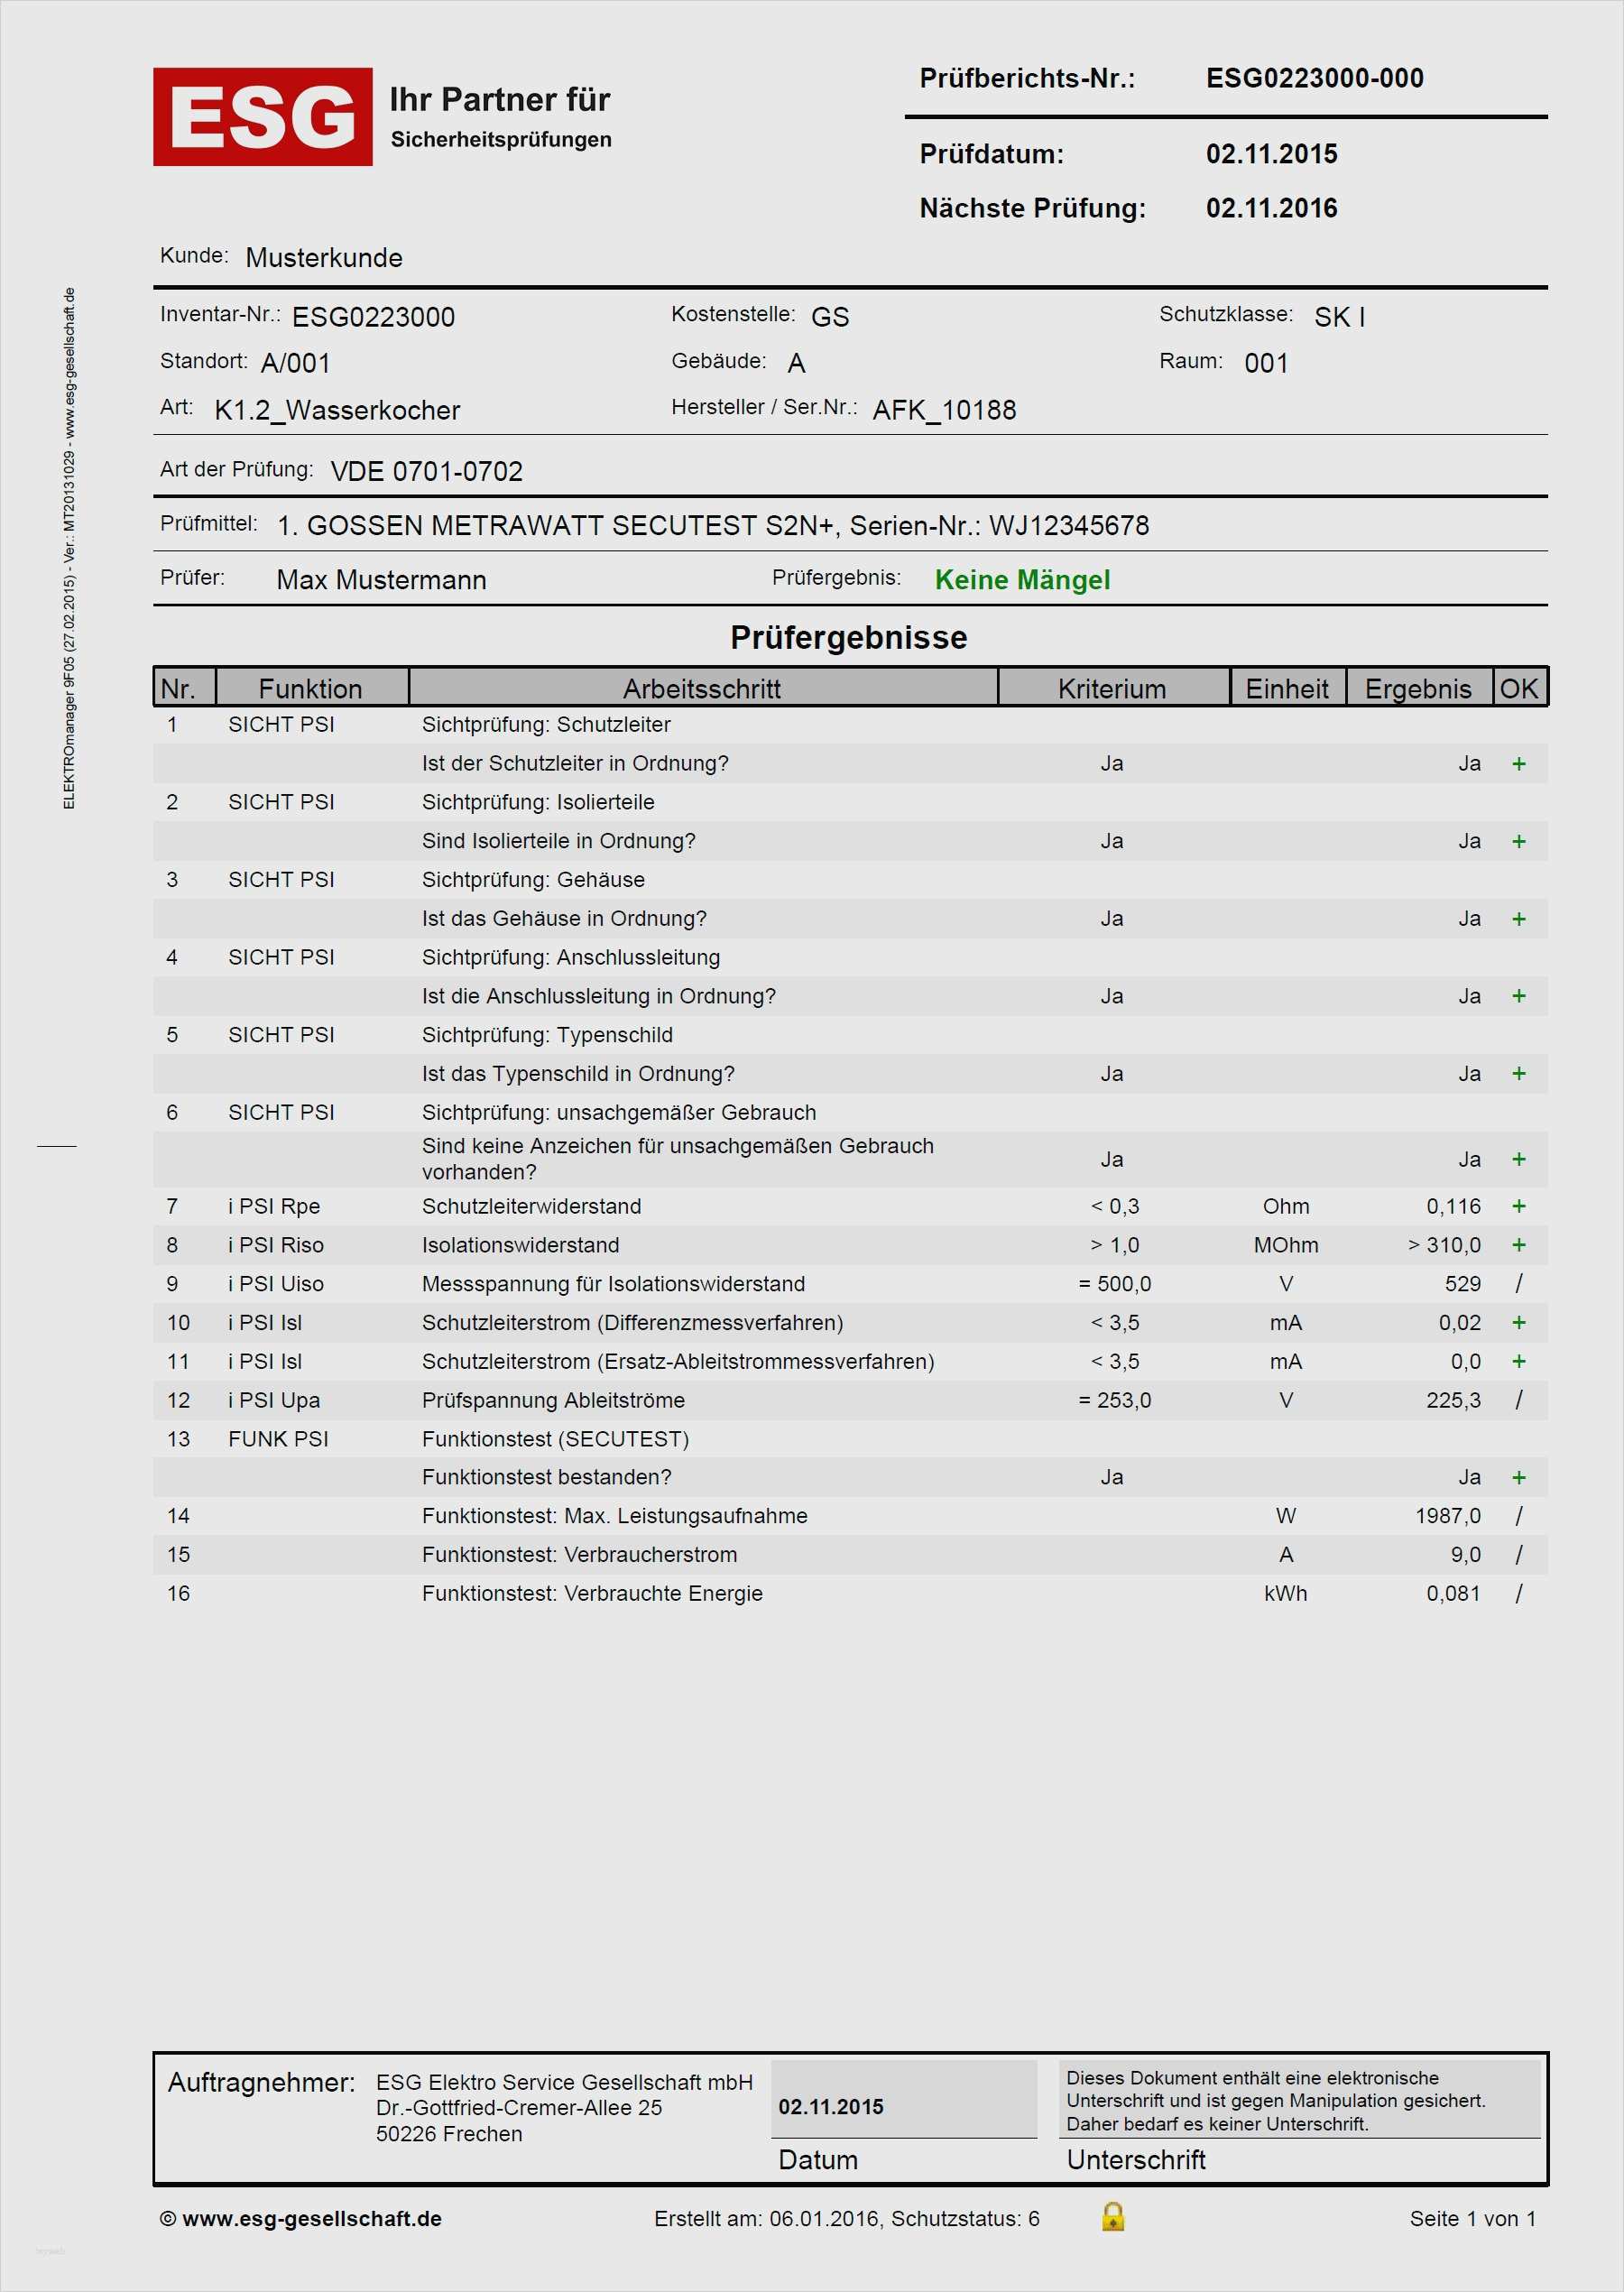Click green plus for 'Funktionstest bestanden?' row
Viewport: 1624px width, 2292px height.
(1518, 1477)
